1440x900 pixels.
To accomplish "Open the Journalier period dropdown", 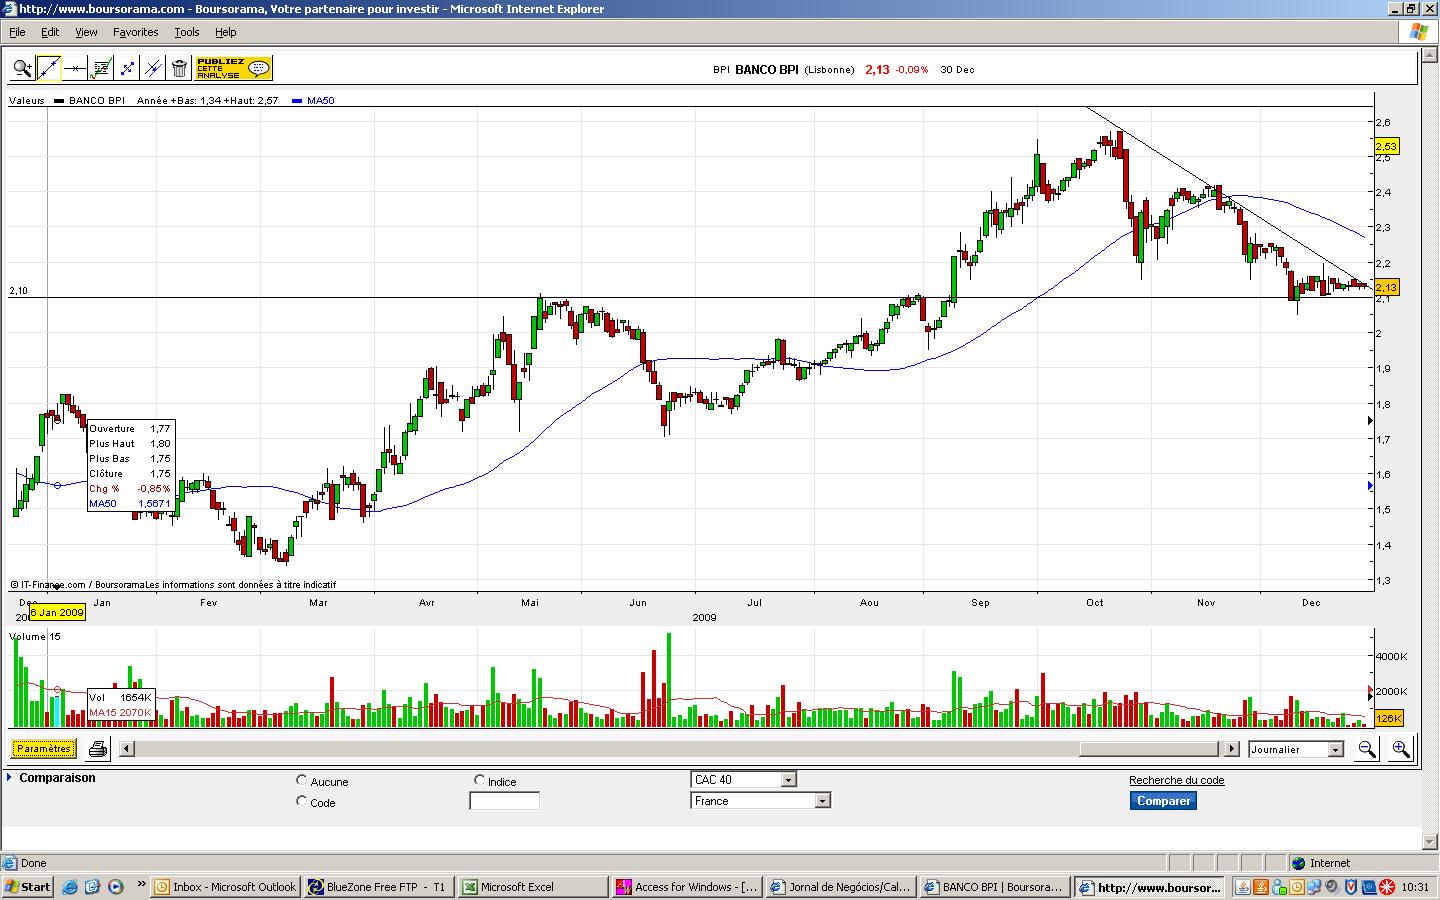I will 1295,749.
